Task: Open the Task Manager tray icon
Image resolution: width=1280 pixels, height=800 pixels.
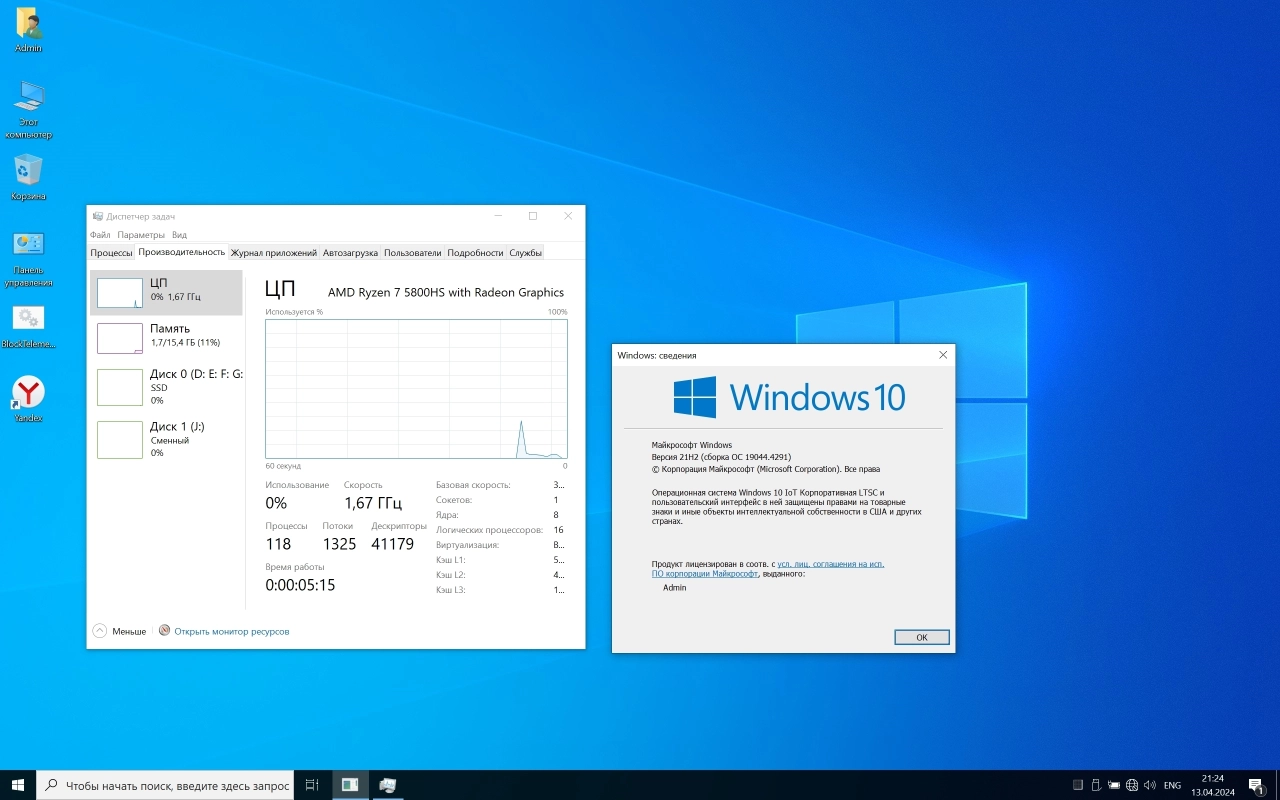Action: [1077, 785]
